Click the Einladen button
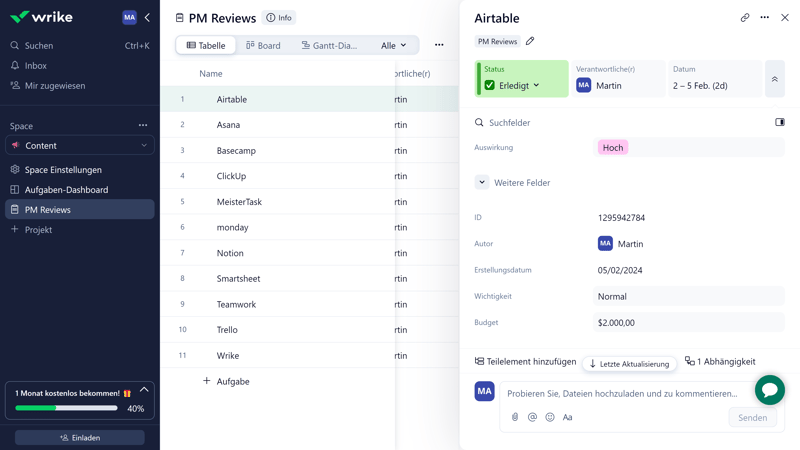Screen dimensions: 800x450 pyautogui.click(x=80, y=438)
